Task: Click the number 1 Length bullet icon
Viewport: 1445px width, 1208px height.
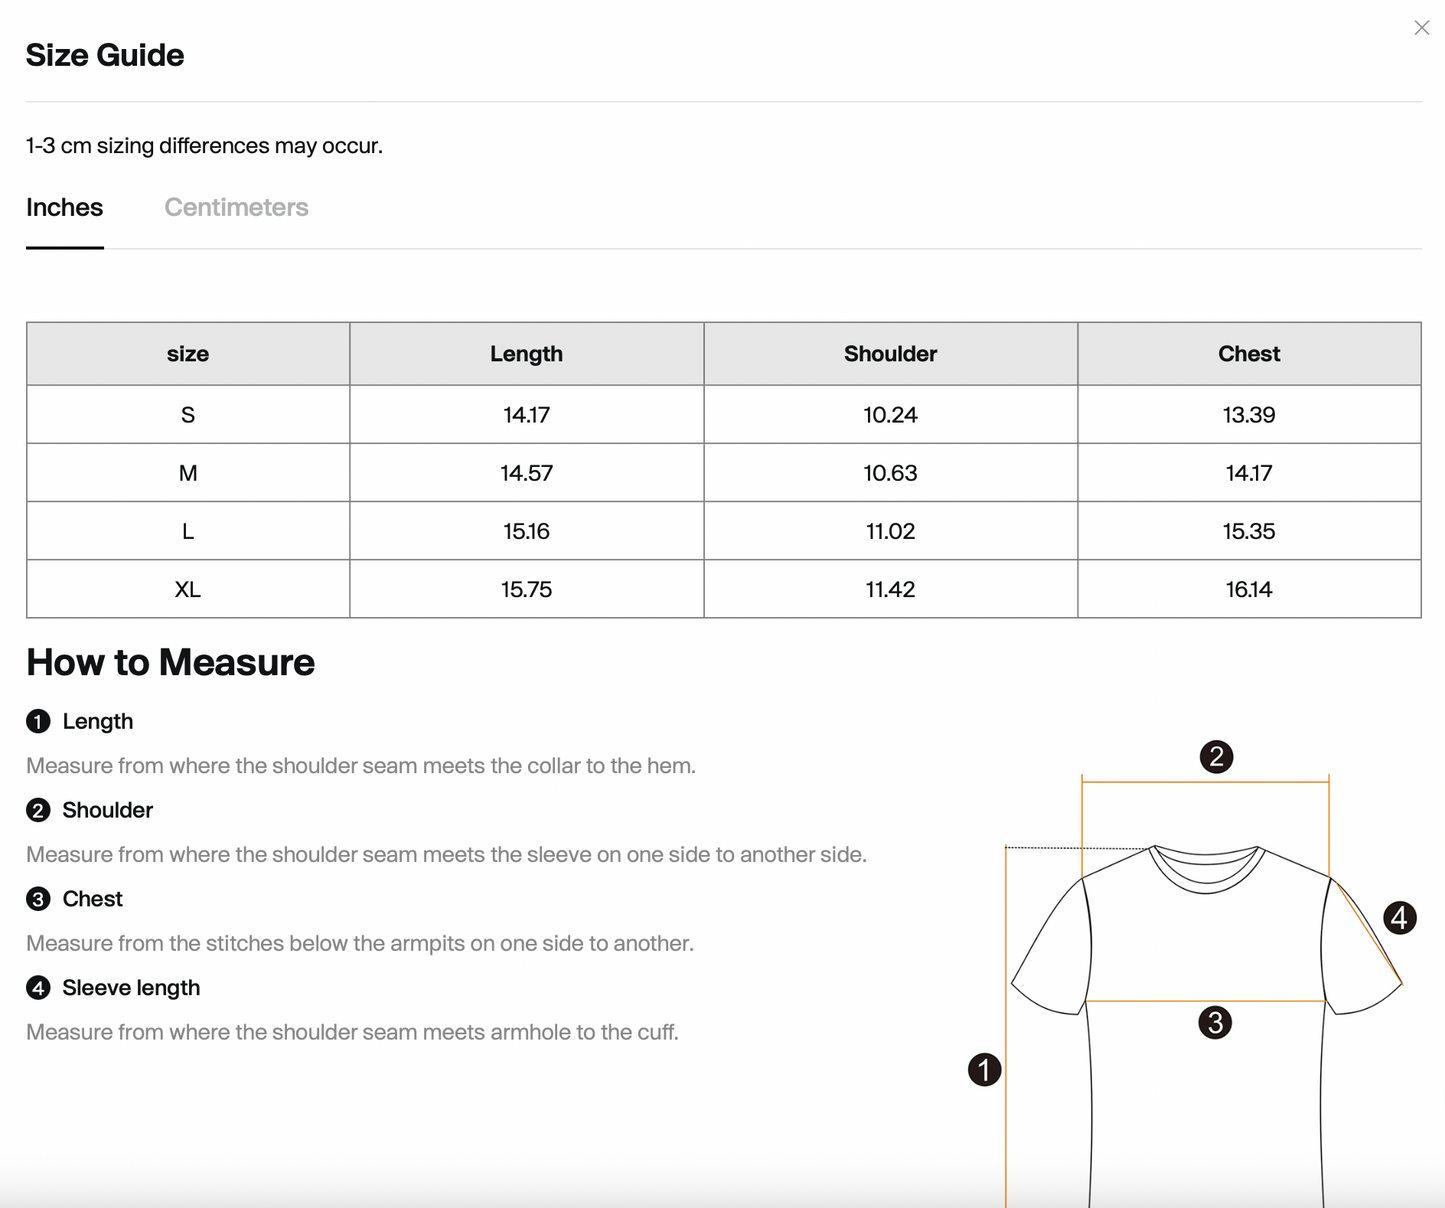Action: click(x=38, y=721)
